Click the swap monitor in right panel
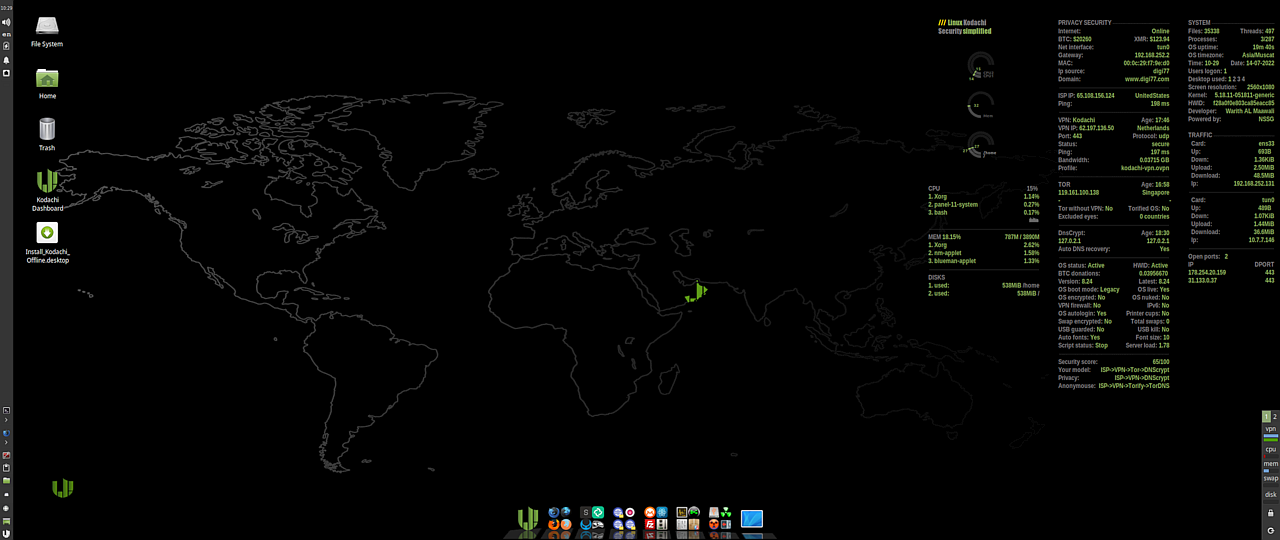 [1270, 482]
